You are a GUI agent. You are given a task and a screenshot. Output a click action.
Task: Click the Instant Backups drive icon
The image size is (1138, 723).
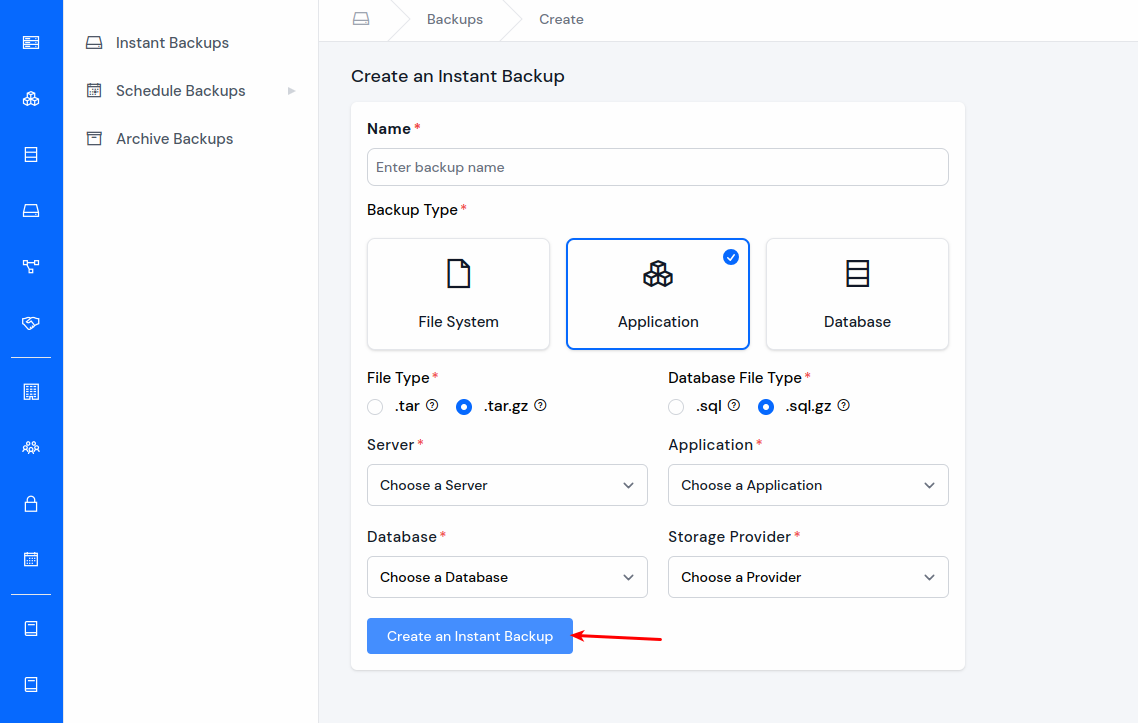[94, 43]
